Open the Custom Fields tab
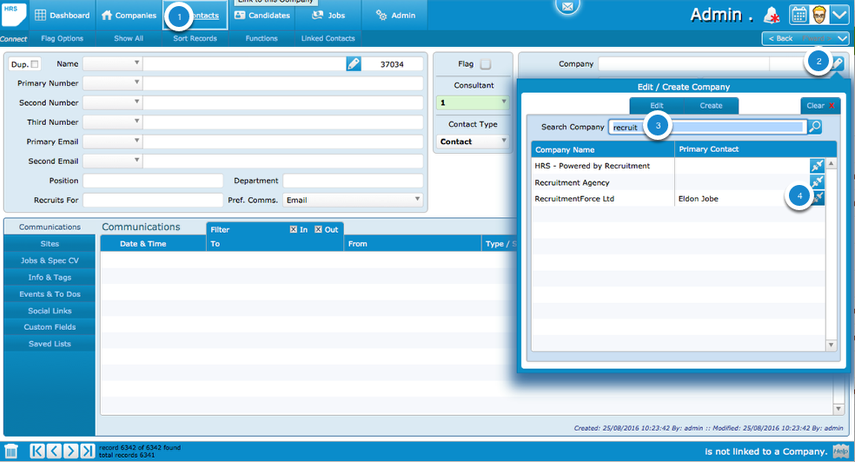 [x=50, y=327]
